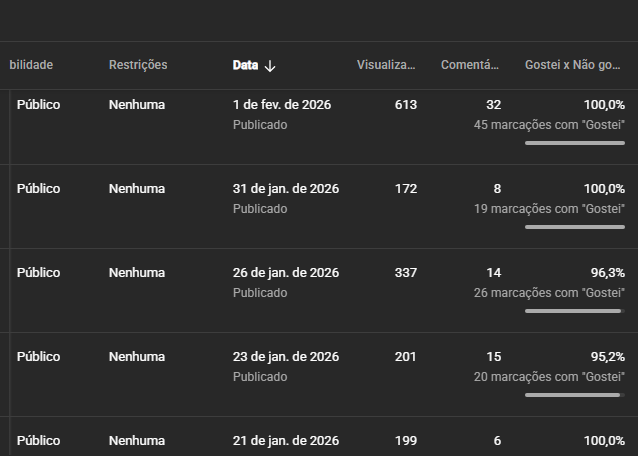This screenshot has height=456, width=638.
Task: Open visibility for the 1 de fev. video
Action: (x=38, y=105)
